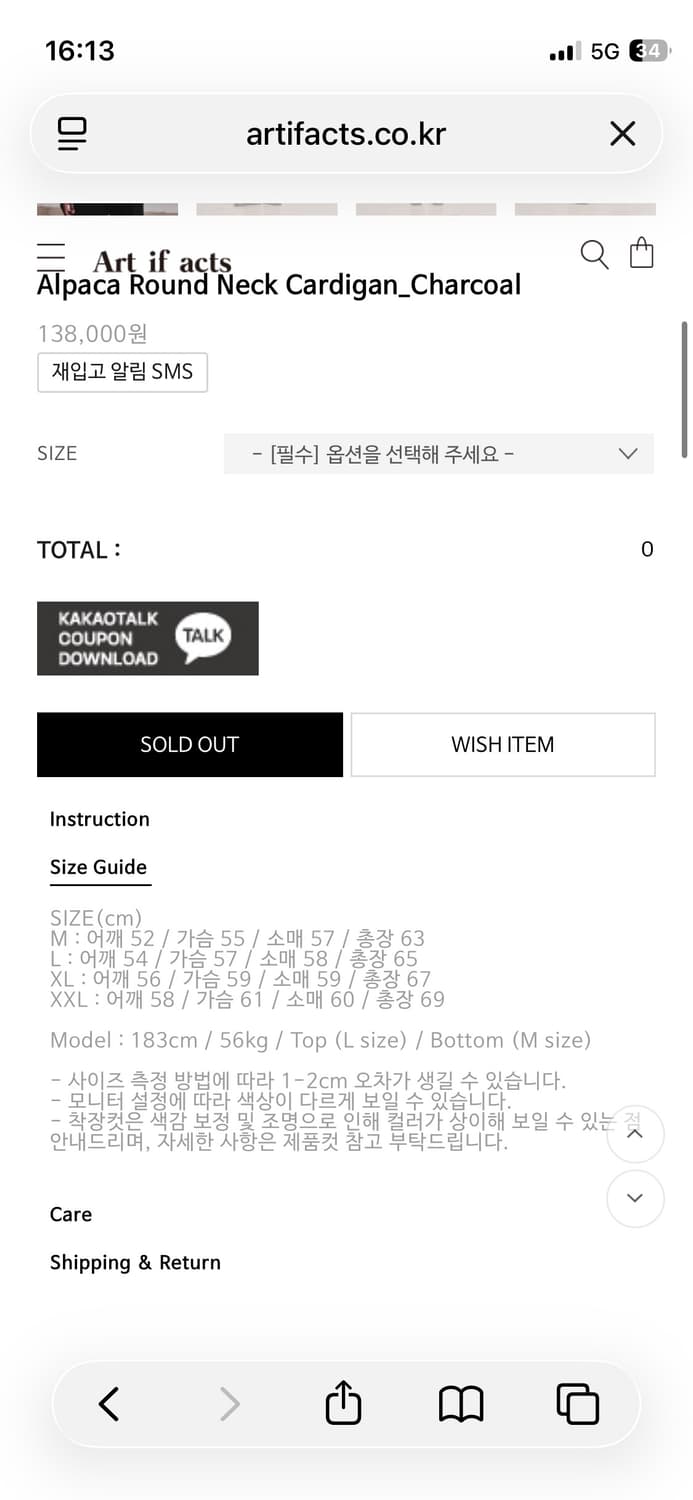The image size is (693, 1500).
Task: Open the shopping bag cart
Action: 642,253
